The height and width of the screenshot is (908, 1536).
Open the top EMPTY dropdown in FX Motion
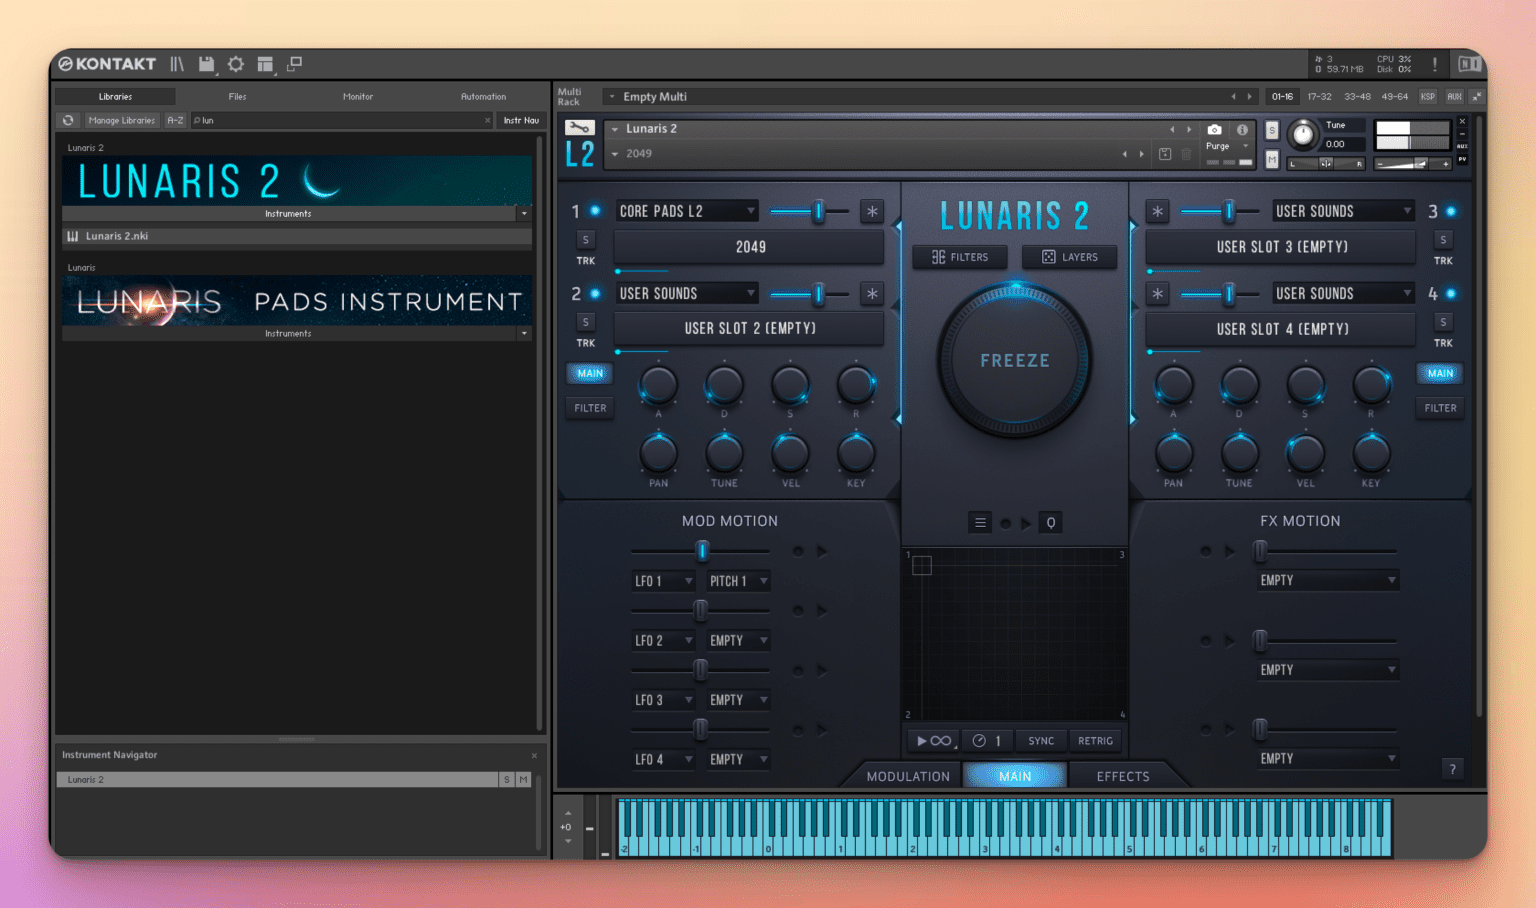(x=1327, y=579)
